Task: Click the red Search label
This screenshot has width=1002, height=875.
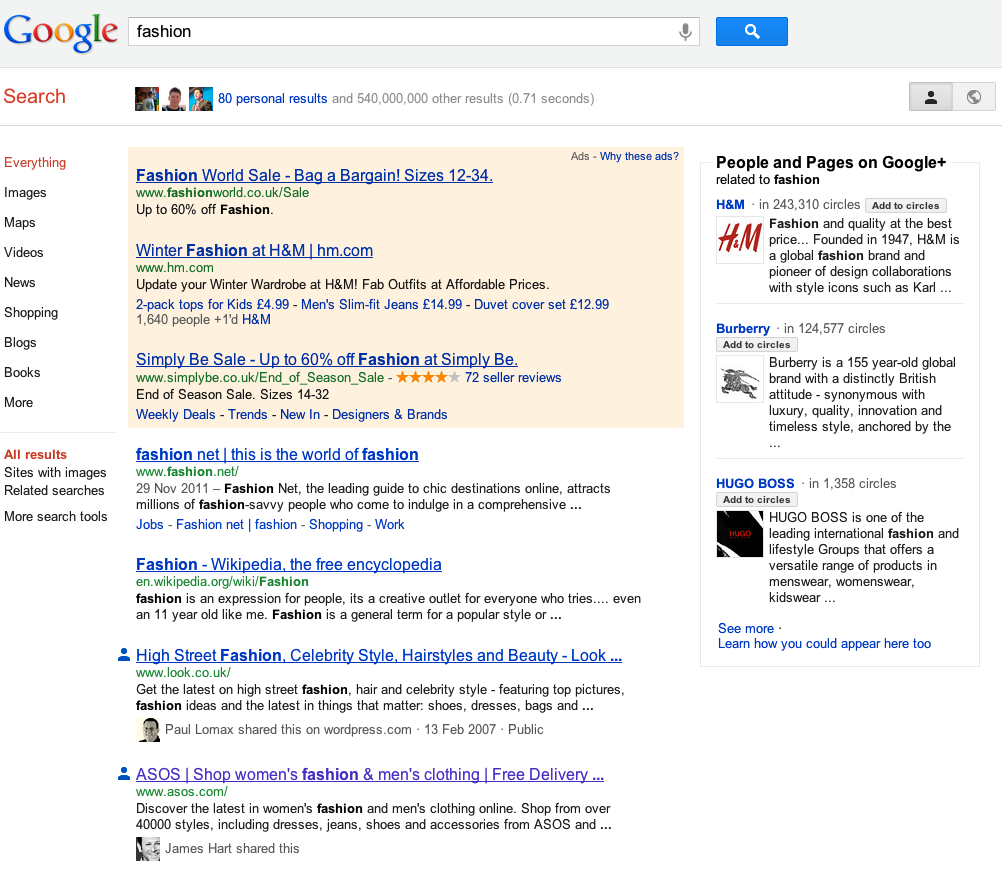Action: 35,97
